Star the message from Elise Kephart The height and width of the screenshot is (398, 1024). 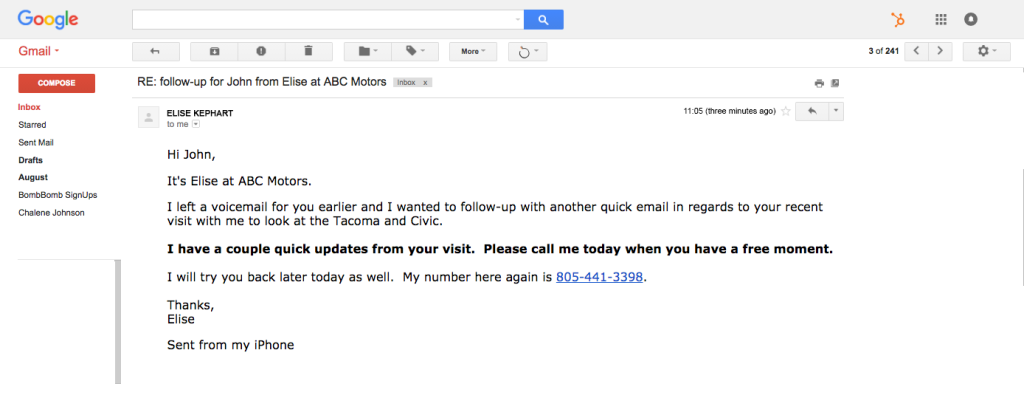786,112
